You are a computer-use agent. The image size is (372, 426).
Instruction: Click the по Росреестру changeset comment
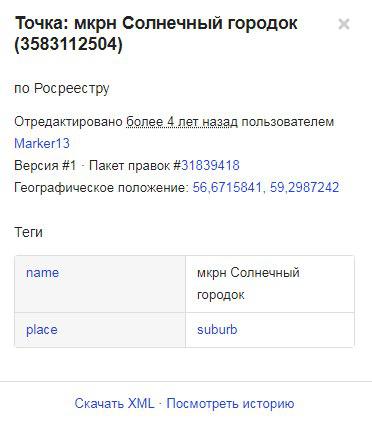pos(62,89)
